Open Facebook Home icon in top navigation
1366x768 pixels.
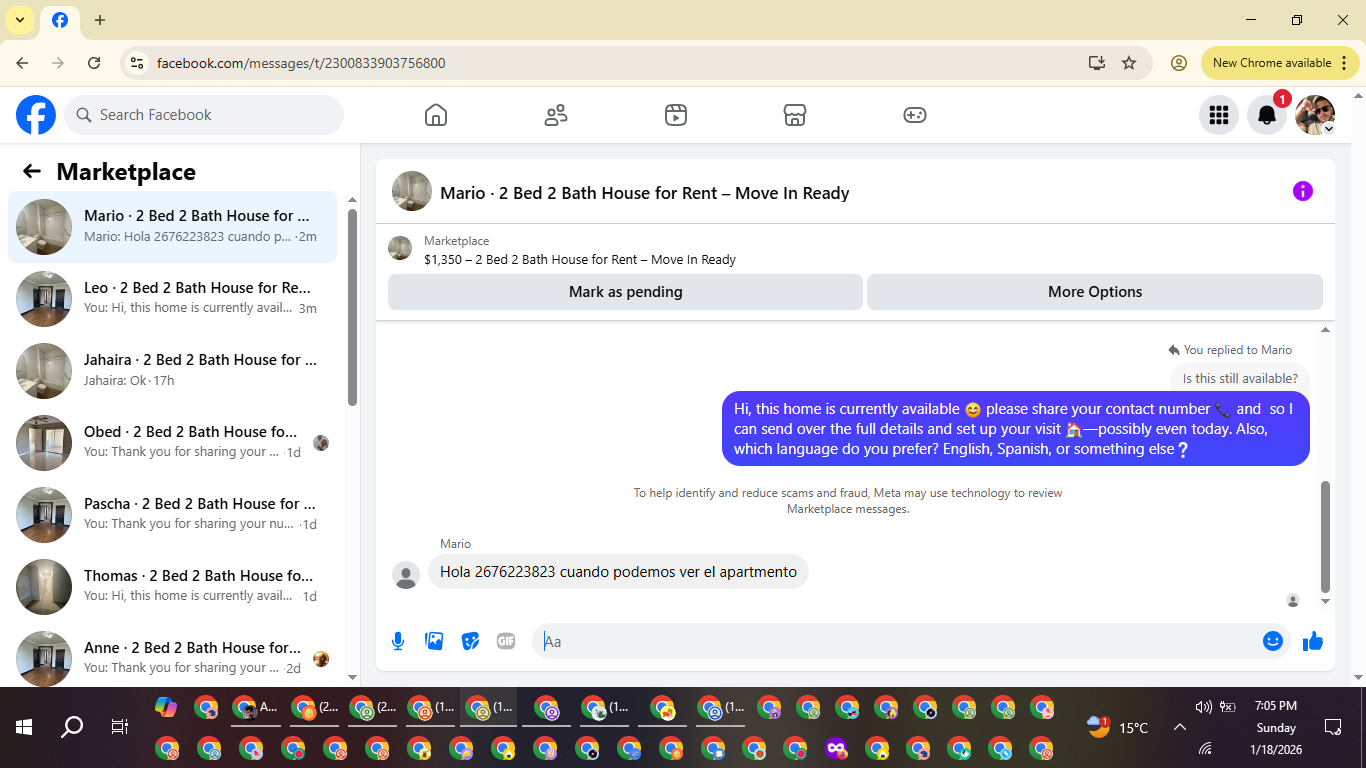click(x=436, y=115)
